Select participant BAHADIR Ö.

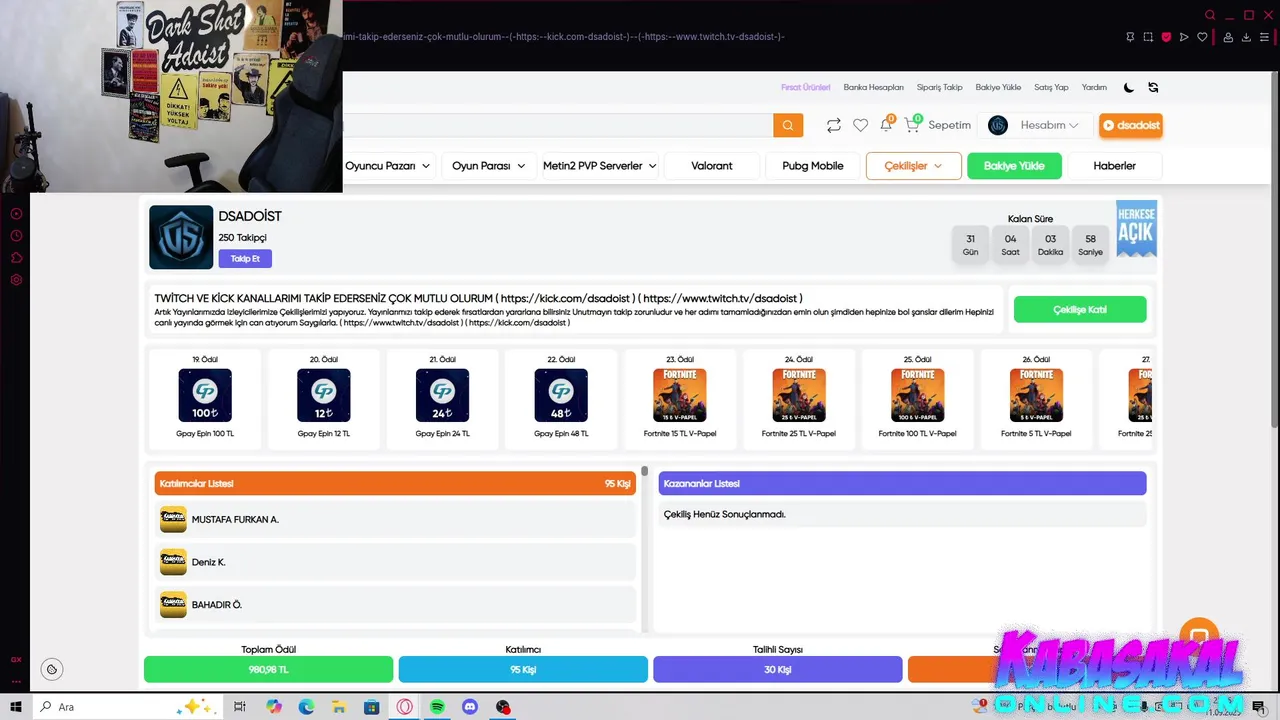tap(396, 605)
